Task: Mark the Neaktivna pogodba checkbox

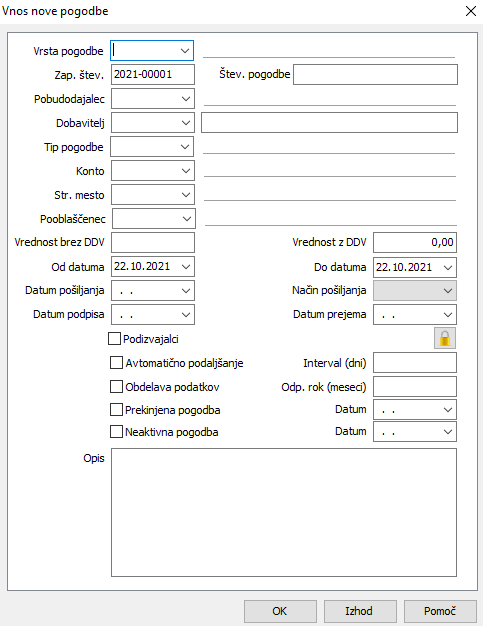Action: pyautogui.click(x=116, y=432)
